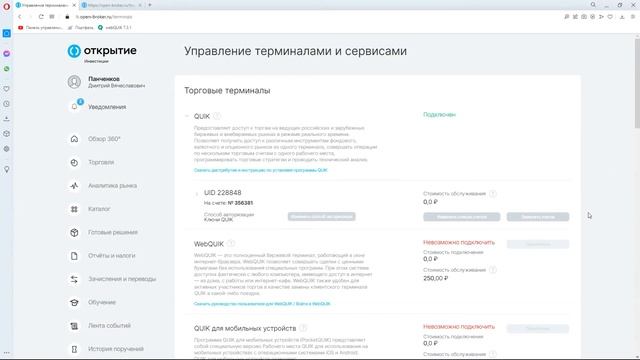This screenshot has width=640, height=360.
Task: Click the lightbulb icon in Opera sidebar
Action: pyautogui.click(x=7, y=169)
